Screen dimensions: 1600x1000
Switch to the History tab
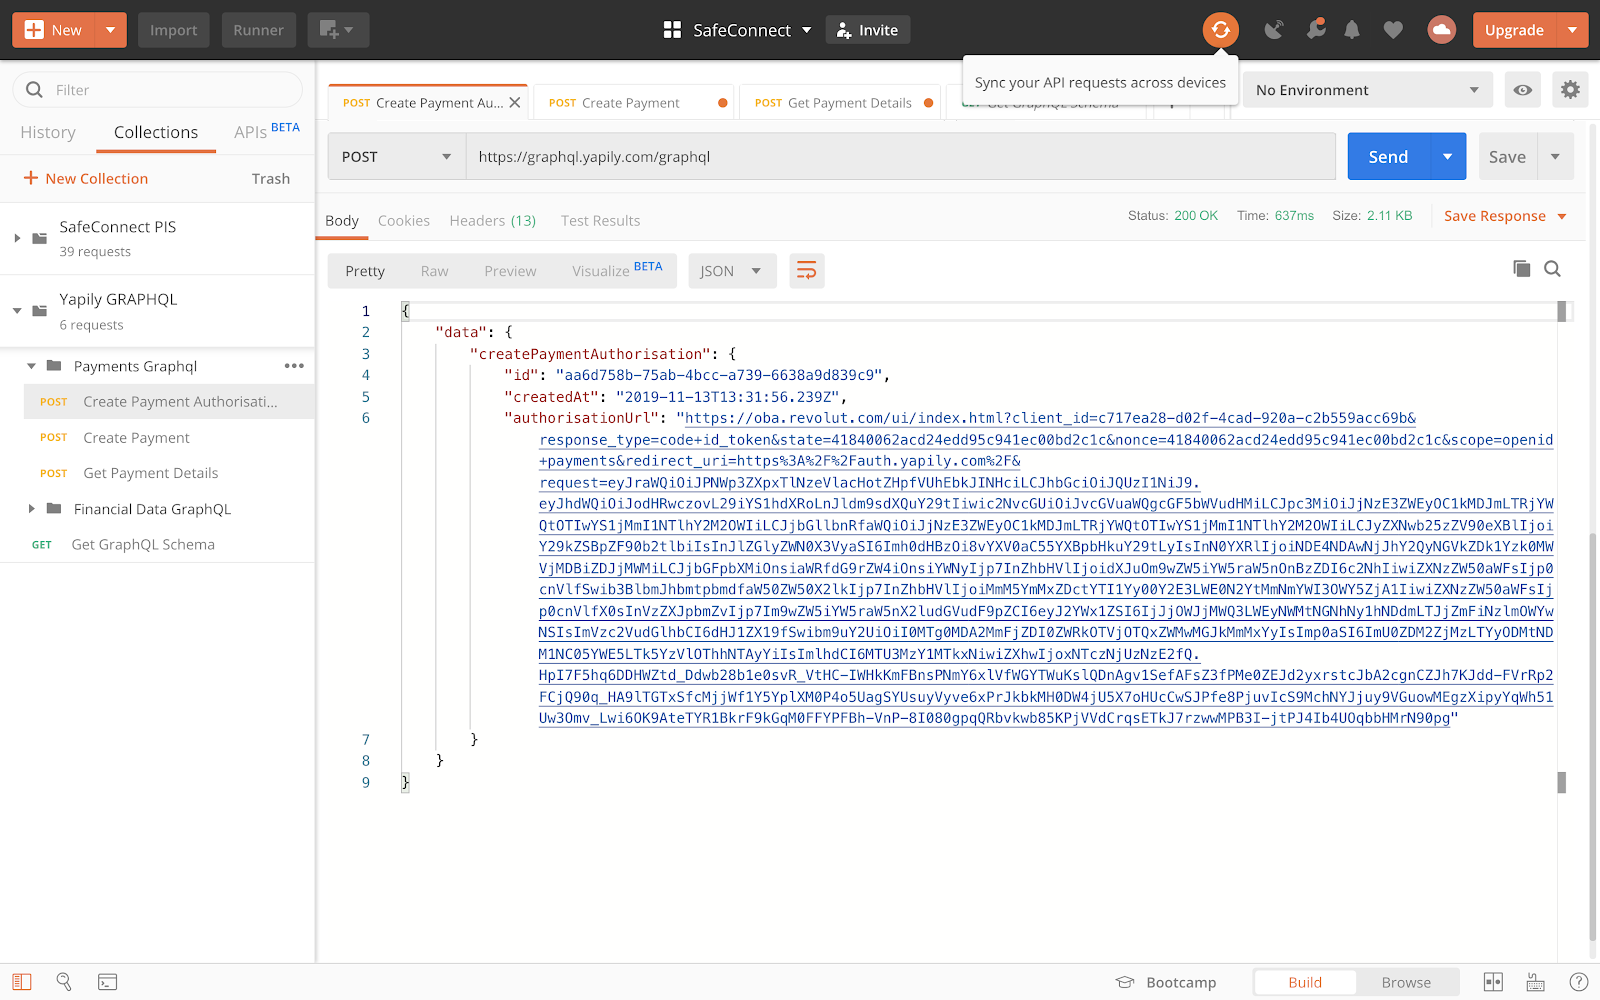tap(48, 132)
